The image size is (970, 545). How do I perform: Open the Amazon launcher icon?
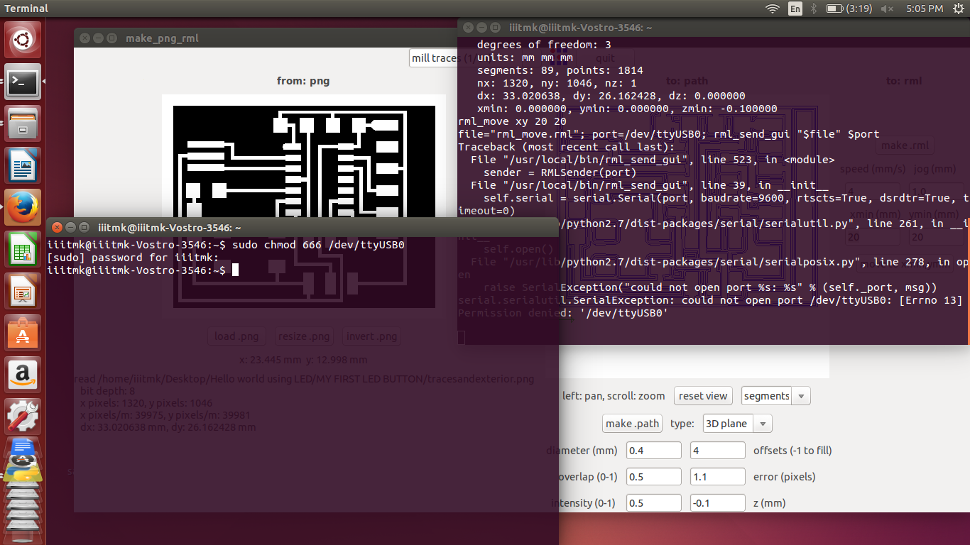(x=23, y=374)
